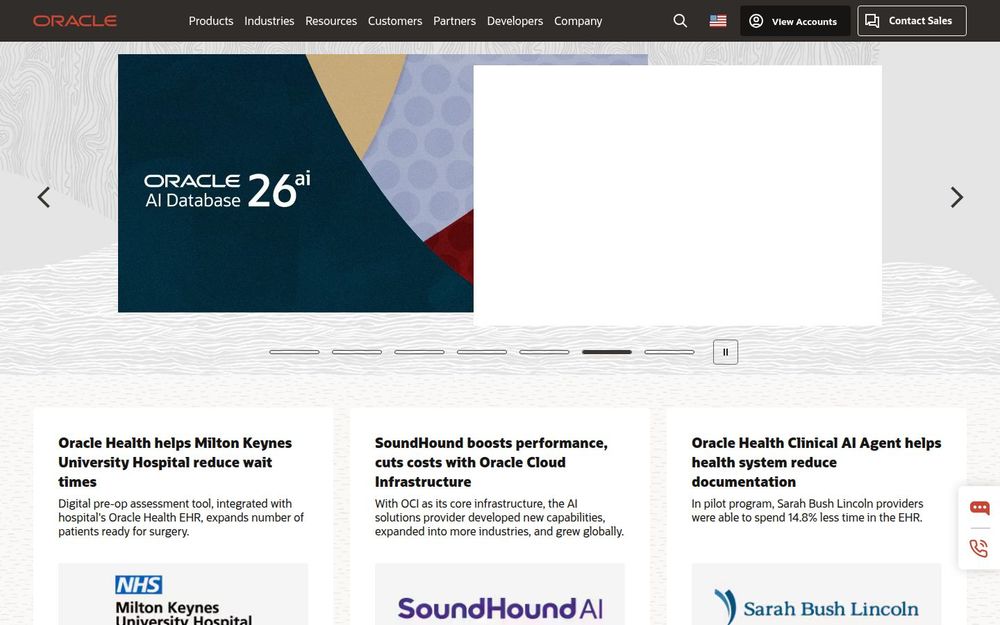Click the NHS Milton Keynes logo thumbnail
Screen dimensions: 1000x625
click(x=183, y=594)
